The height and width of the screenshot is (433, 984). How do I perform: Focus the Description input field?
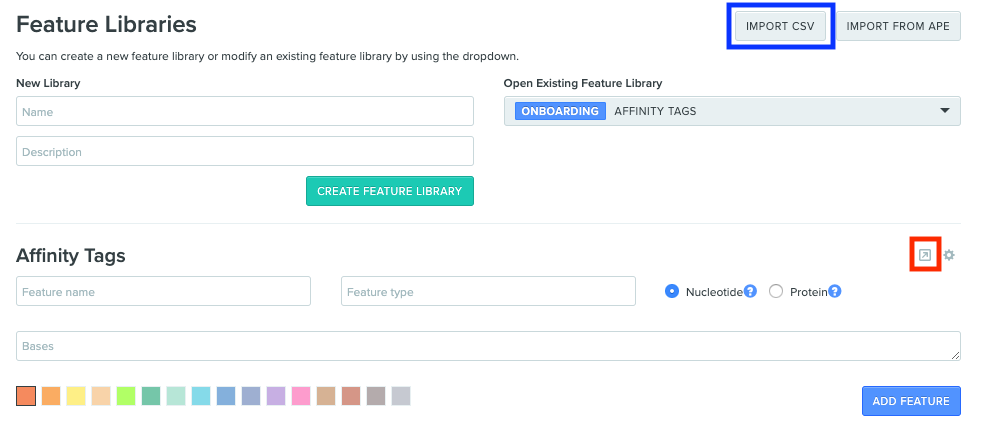pyautogui.click(x=245, y=151)
